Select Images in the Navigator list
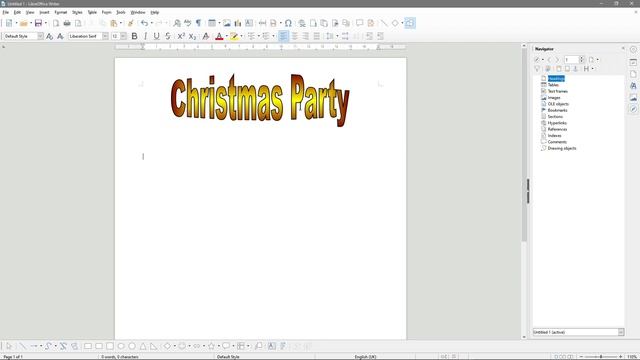 pyautogui.click(x=554, y=98)
